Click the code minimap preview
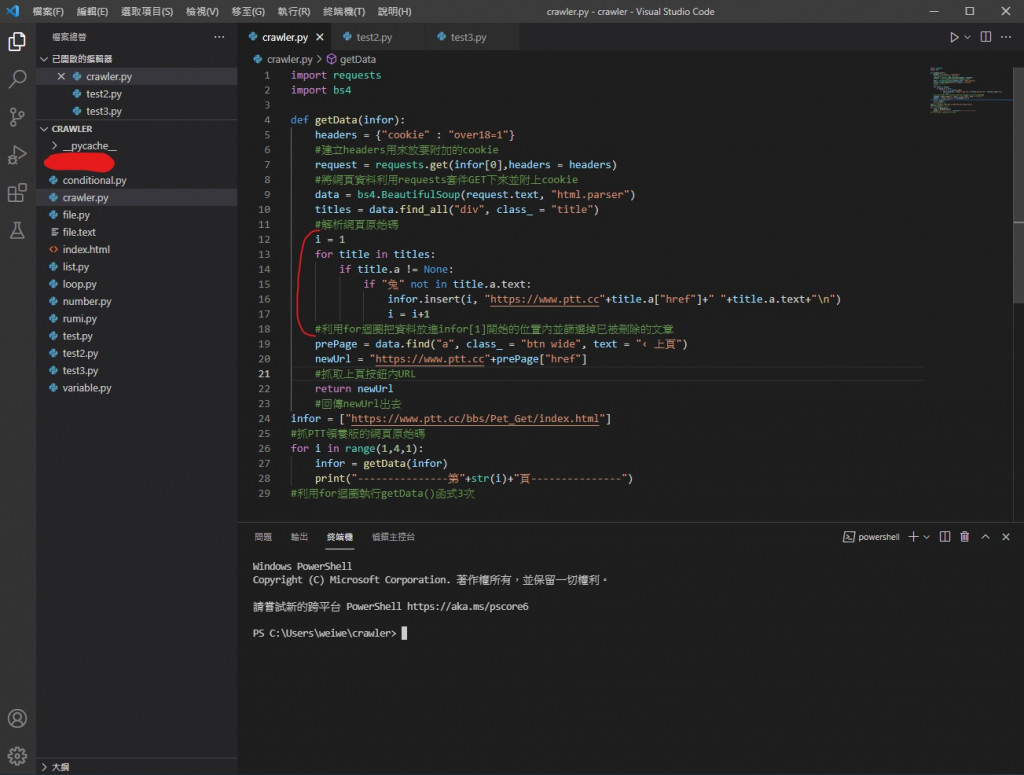The height and width of the screenshot is (775, 1024). point(970,91)
